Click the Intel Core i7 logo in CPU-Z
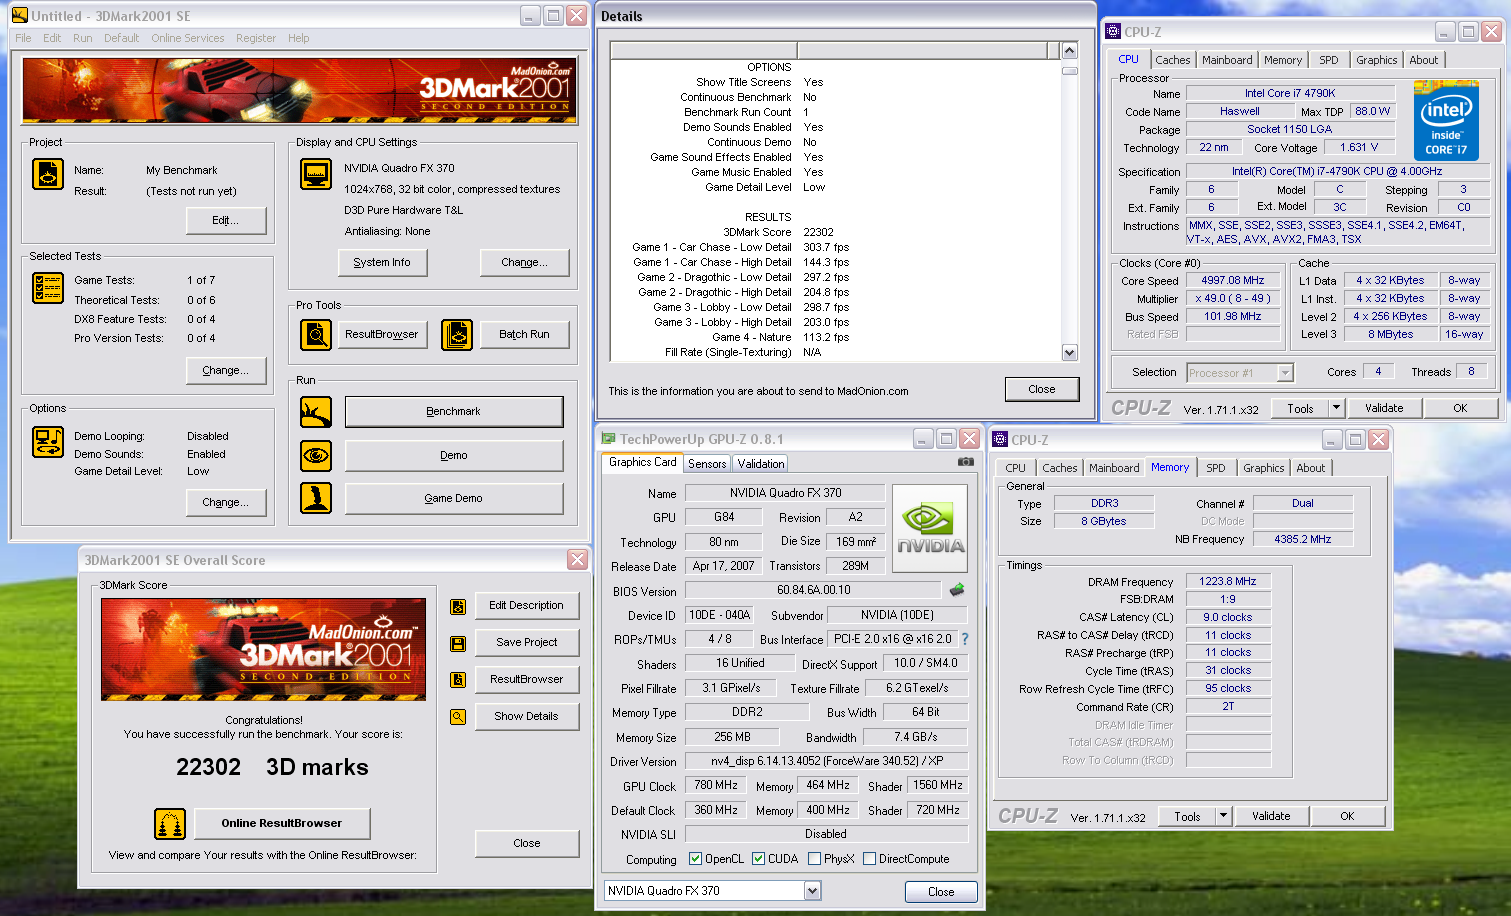 (x=1446, y=120)
